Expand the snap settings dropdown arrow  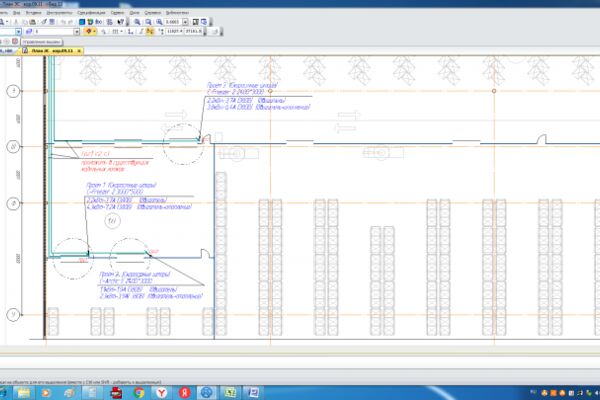(95, 31)
